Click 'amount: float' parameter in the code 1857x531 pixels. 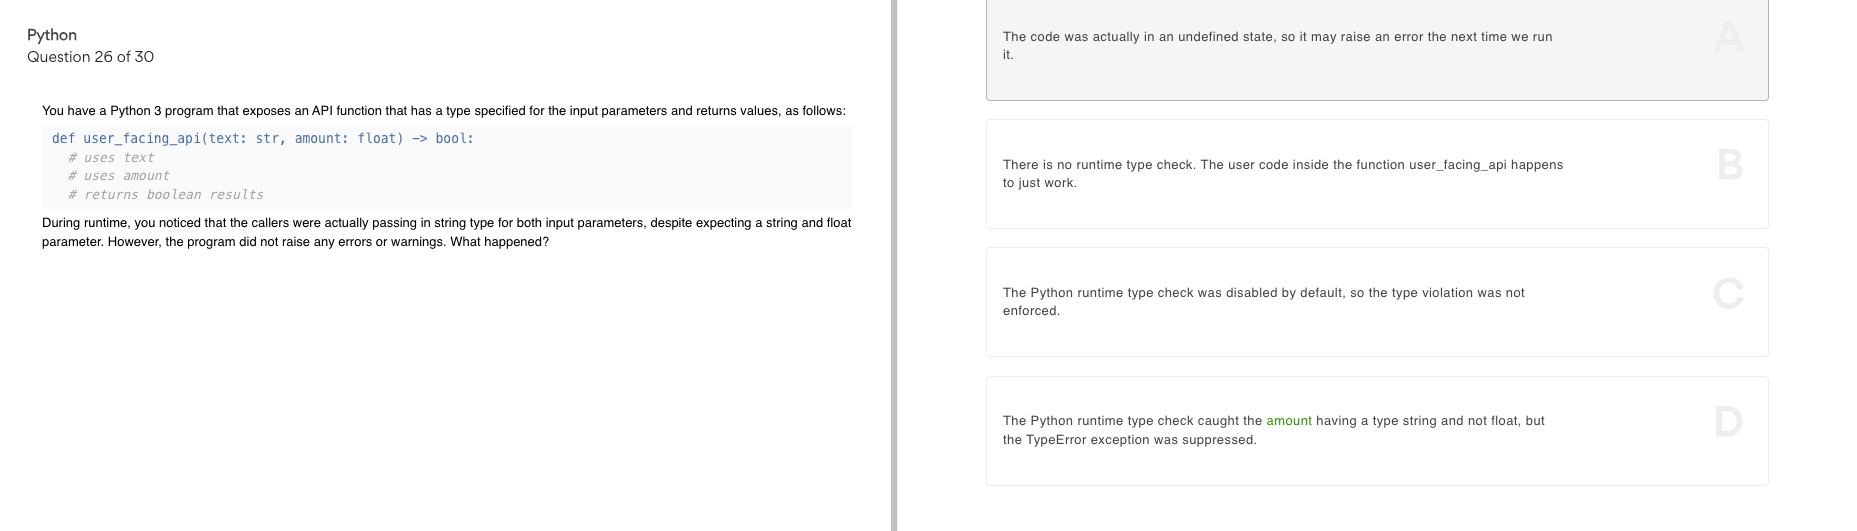click(x=349, y=139)
